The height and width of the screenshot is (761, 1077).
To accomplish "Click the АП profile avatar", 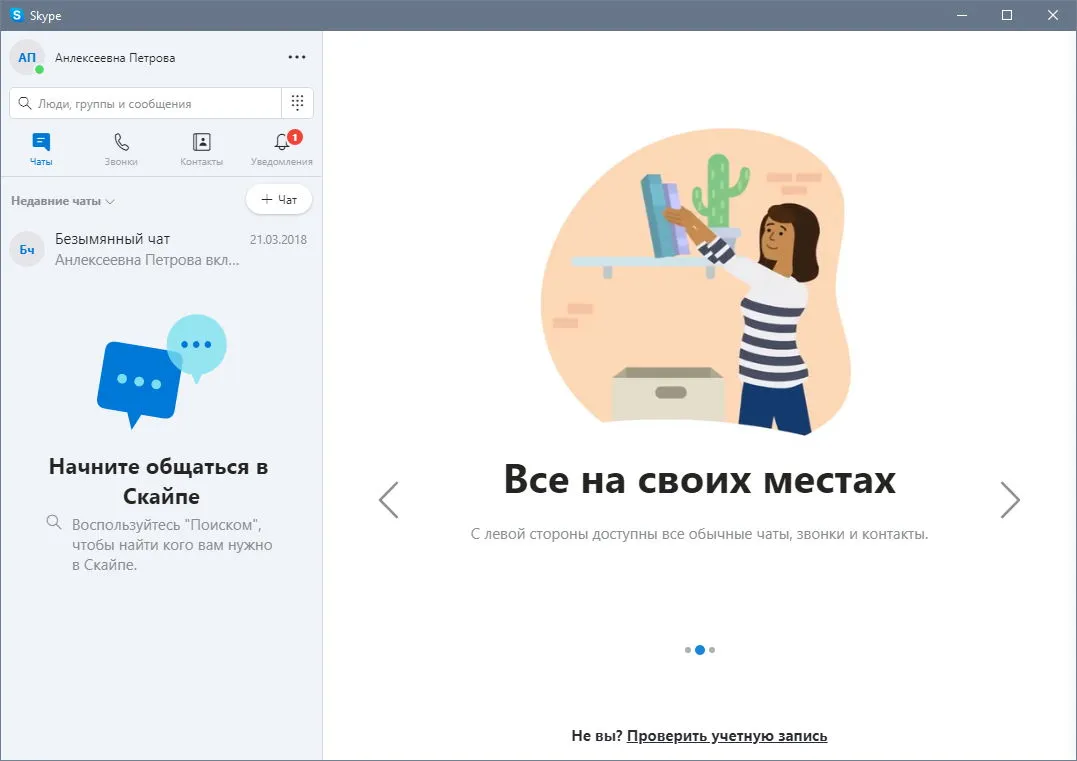I will pos(27,58).
